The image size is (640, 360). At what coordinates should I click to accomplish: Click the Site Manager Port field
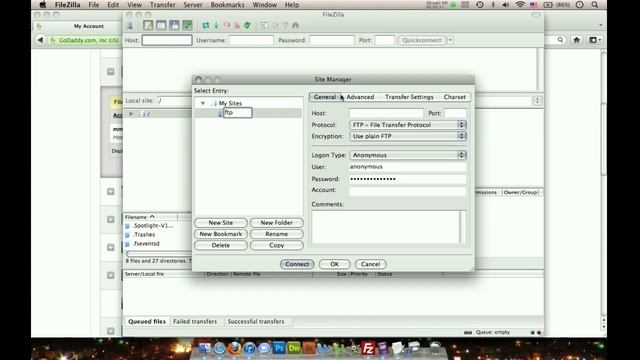455,113
